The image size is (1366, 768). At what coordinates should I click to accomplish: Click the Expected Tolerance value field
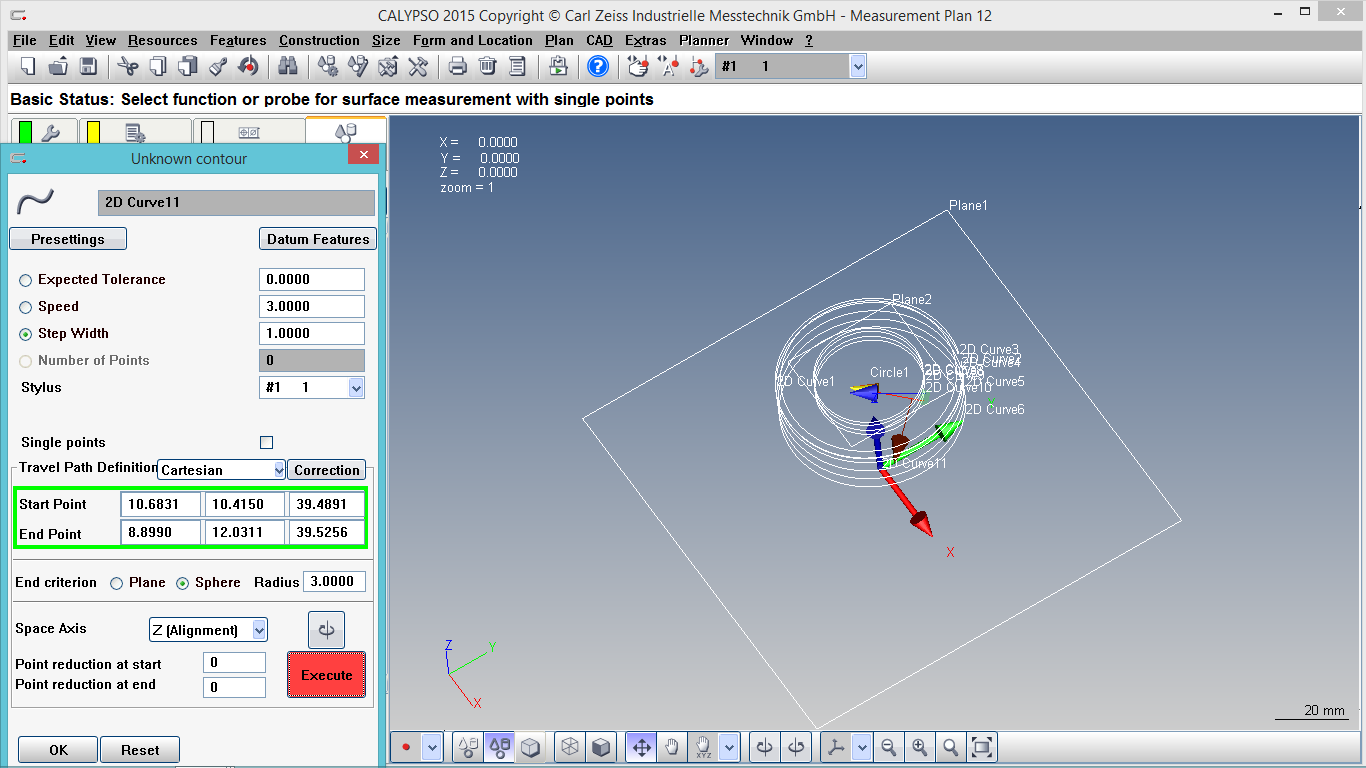312,280
